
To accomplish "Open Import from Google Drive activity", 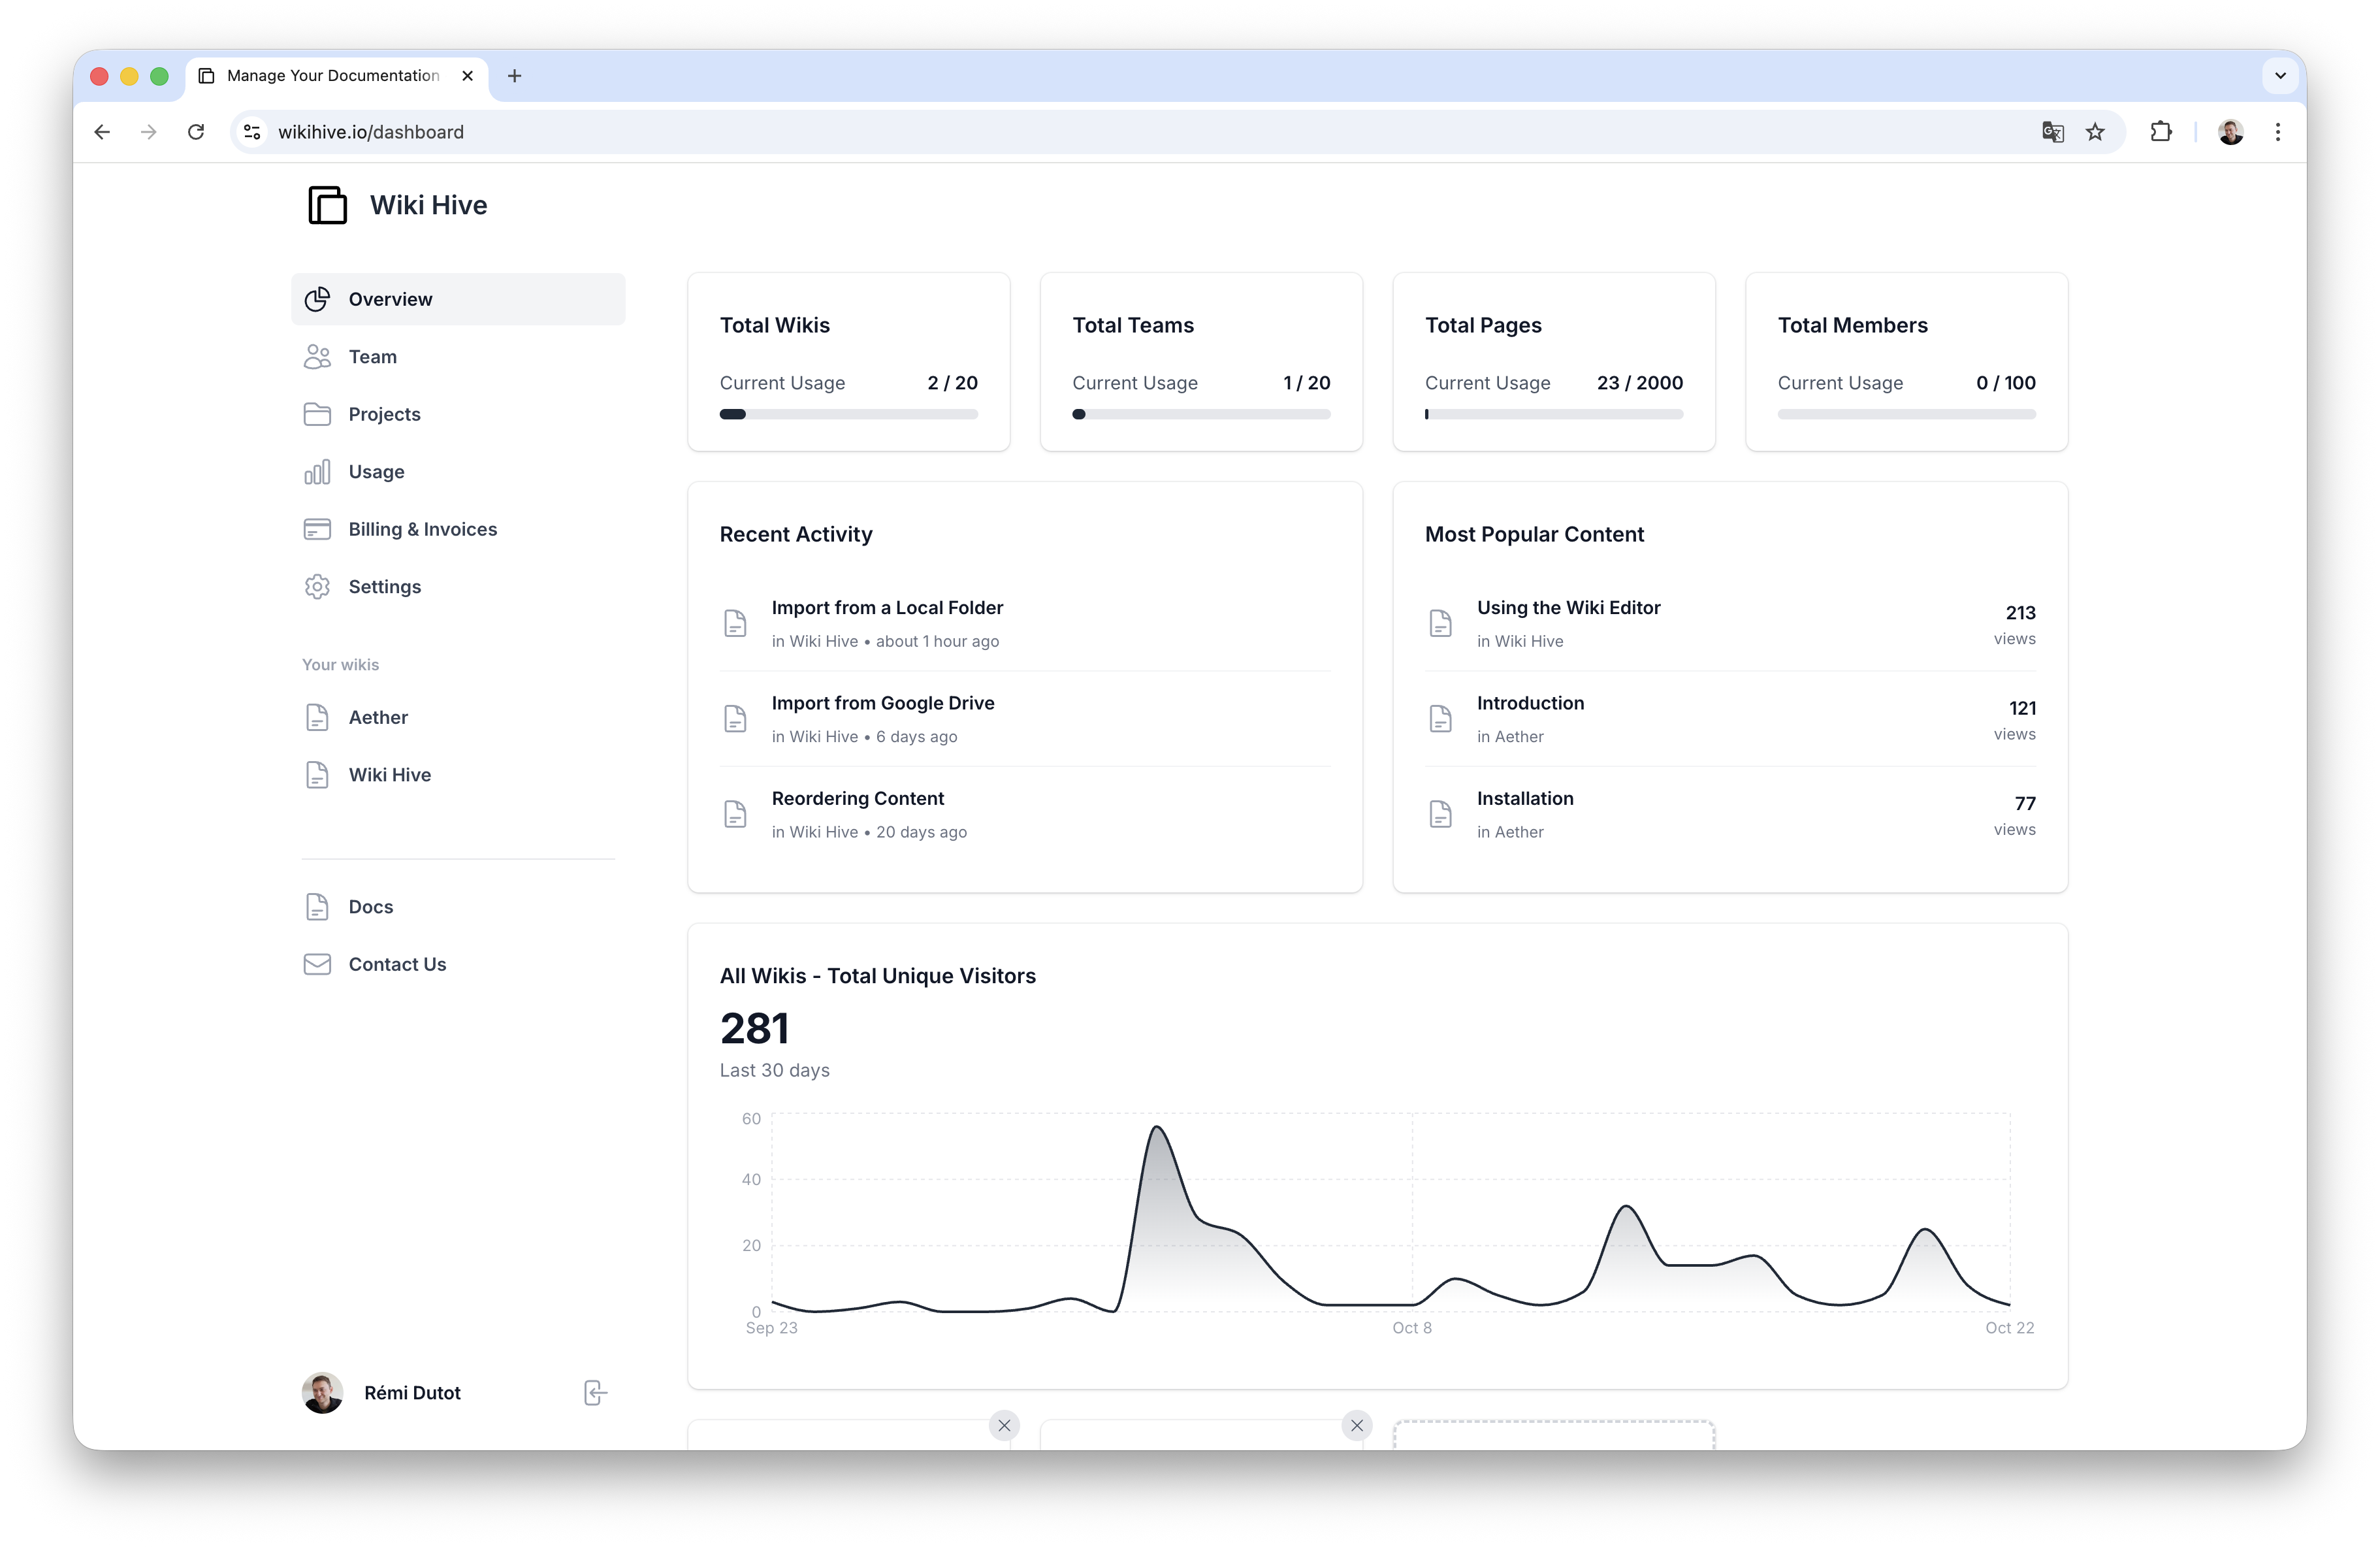I will [x=882, y=703].
